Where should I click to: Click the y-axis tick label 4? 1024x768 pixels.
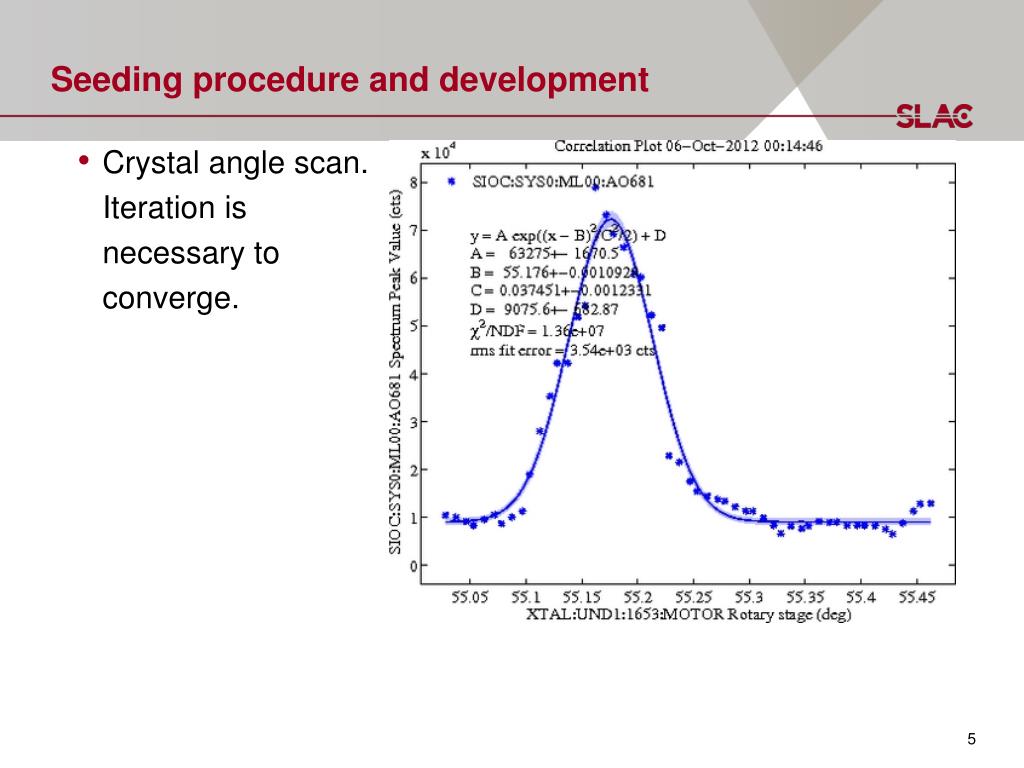413,374
